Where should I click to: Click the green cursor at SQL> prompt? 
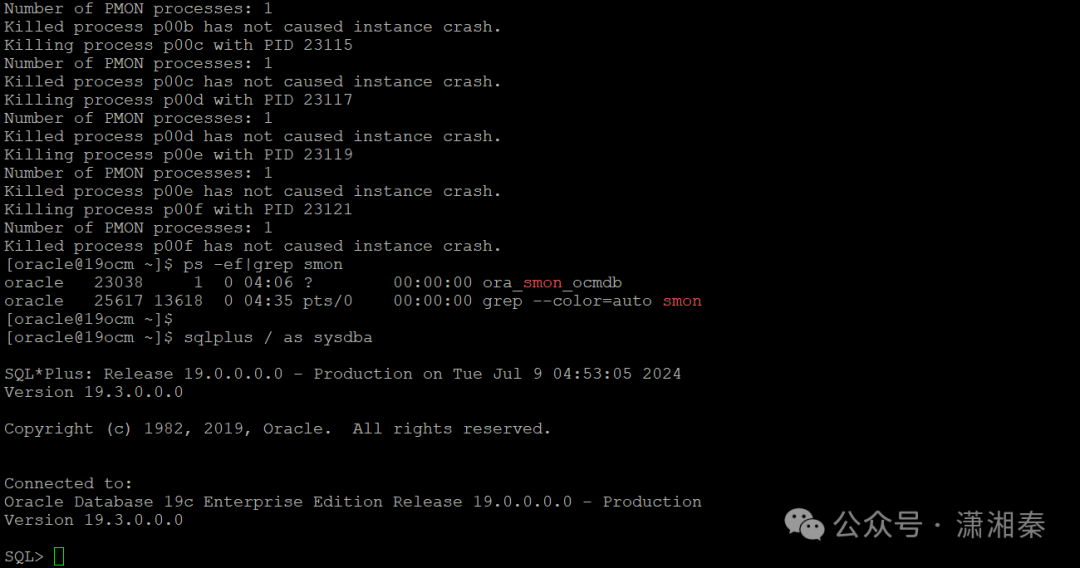(59, 556)
